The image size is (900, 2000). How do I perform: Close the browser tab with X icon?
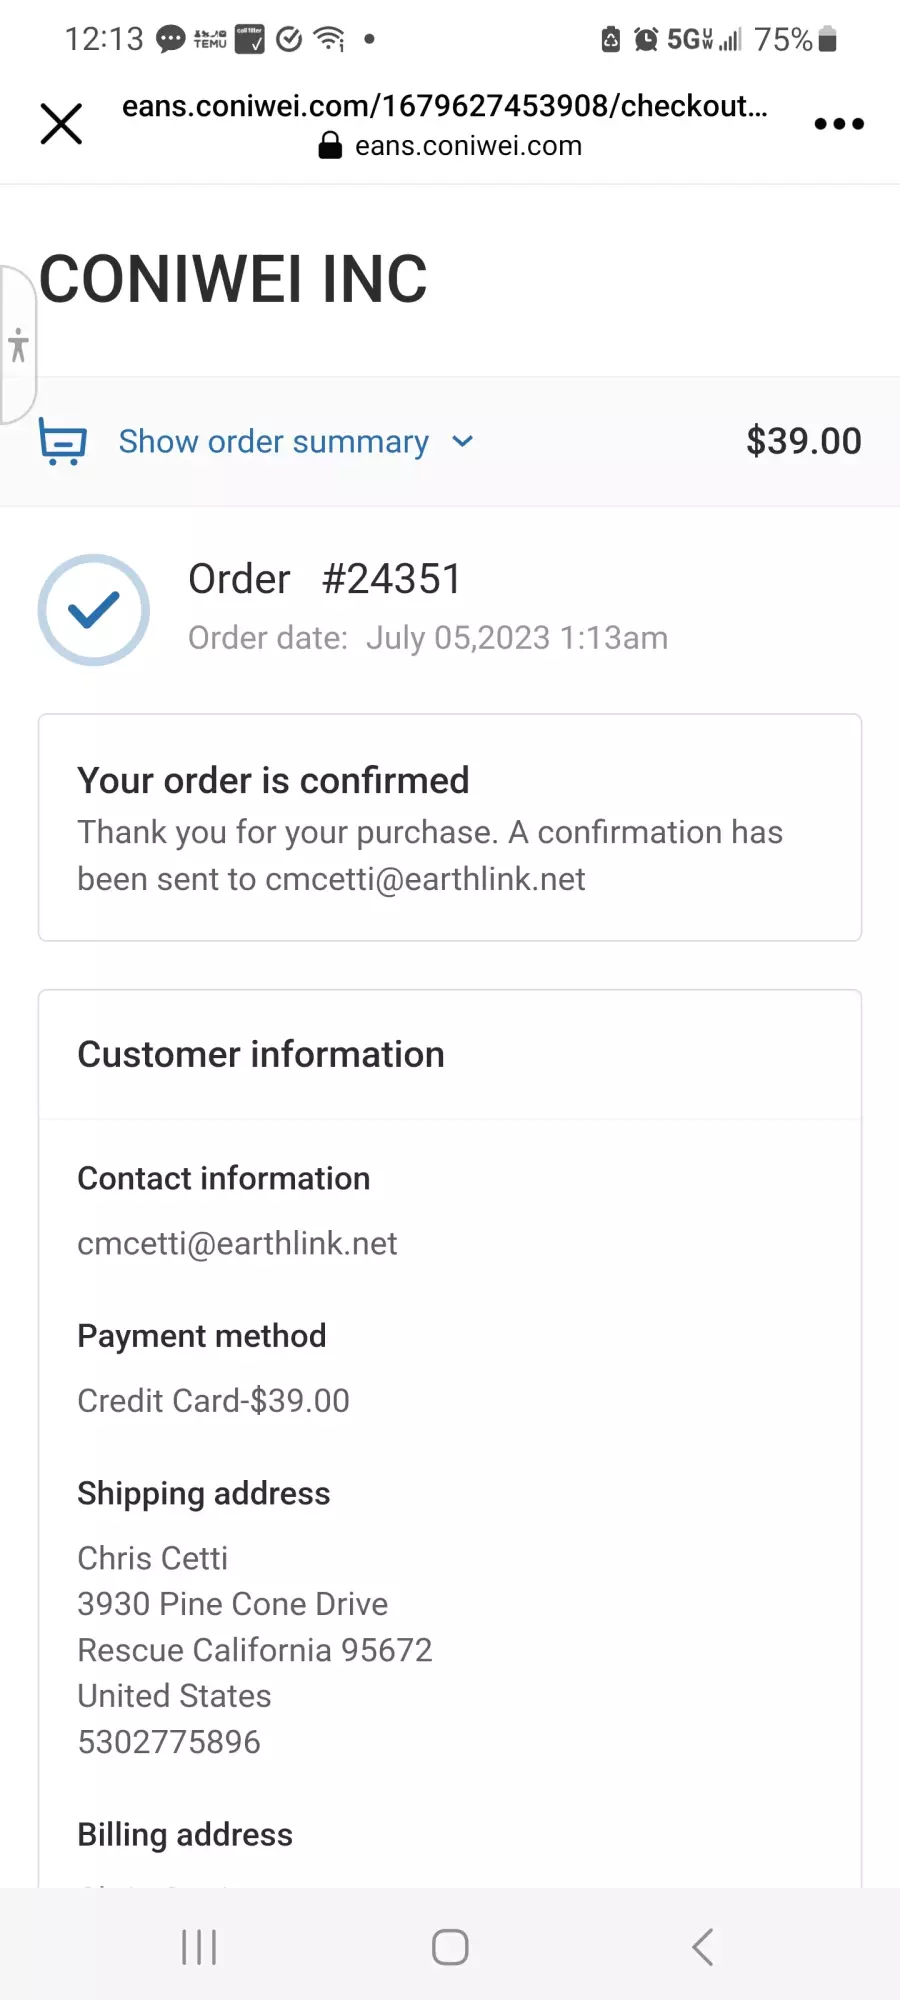[61, 124]
